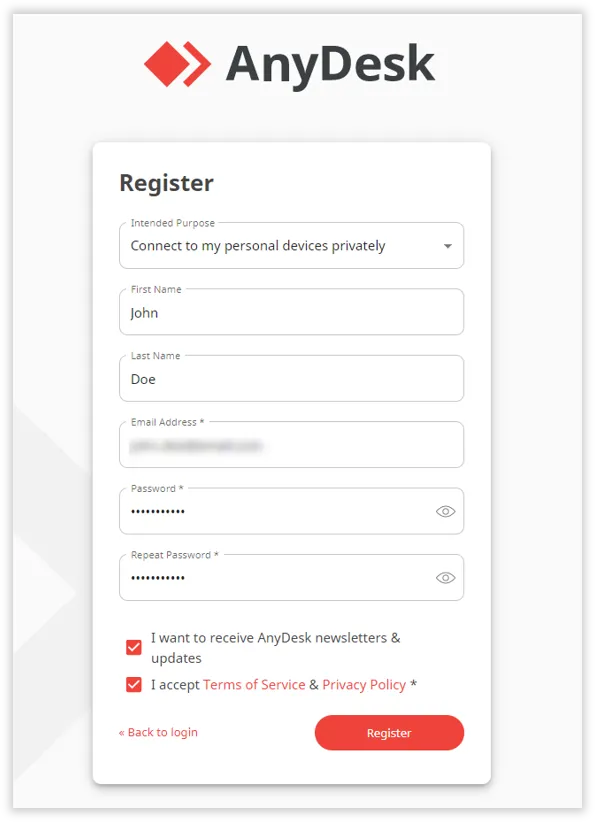
Task: Click the First Name input field
Action: click(x=291, y=312)
